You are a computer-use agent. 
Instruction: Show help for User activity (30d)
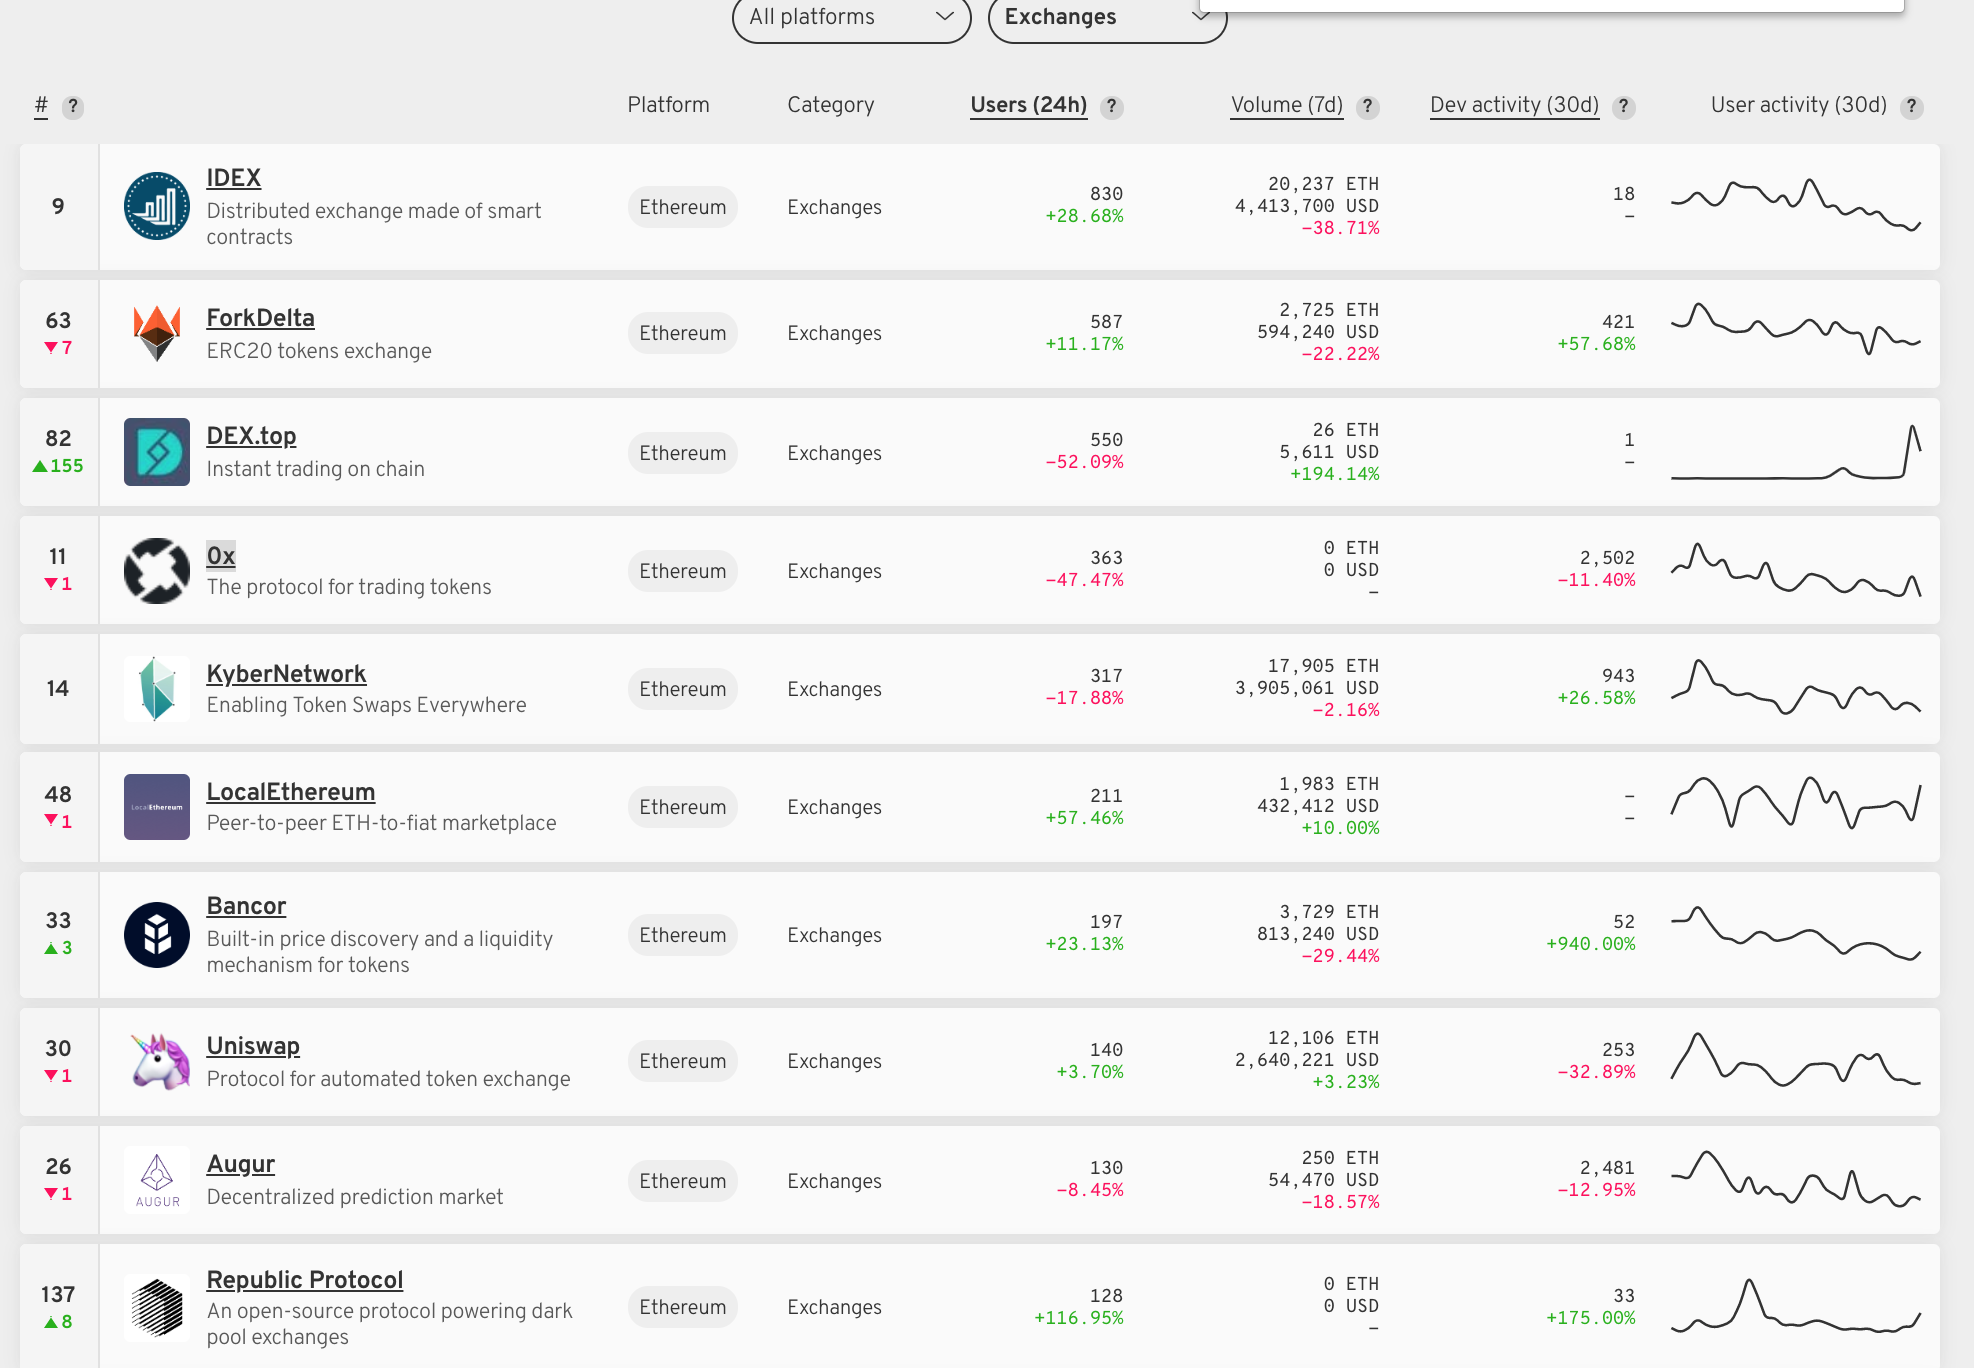(1911, 107)
